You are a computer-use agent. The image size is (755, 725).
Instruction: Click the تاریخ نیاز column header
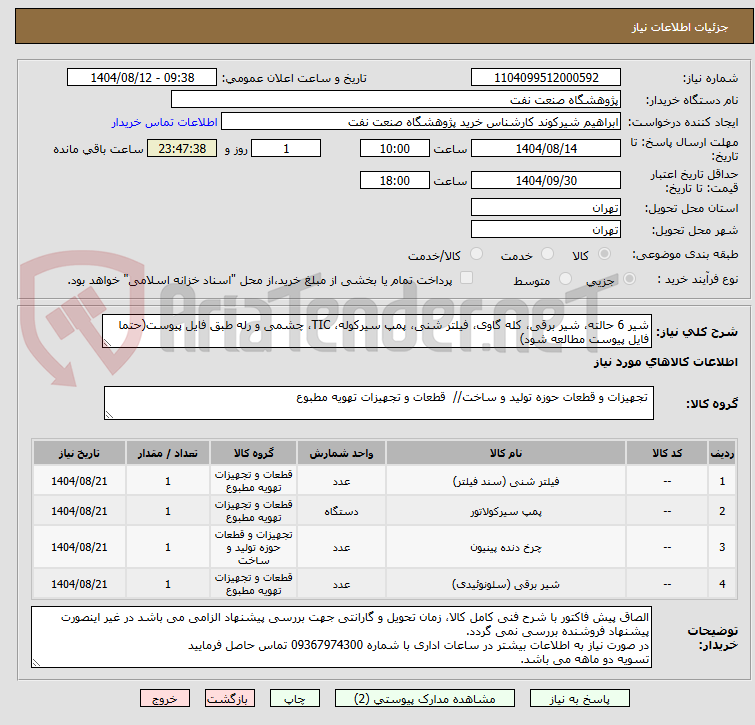tap(78, 453)
